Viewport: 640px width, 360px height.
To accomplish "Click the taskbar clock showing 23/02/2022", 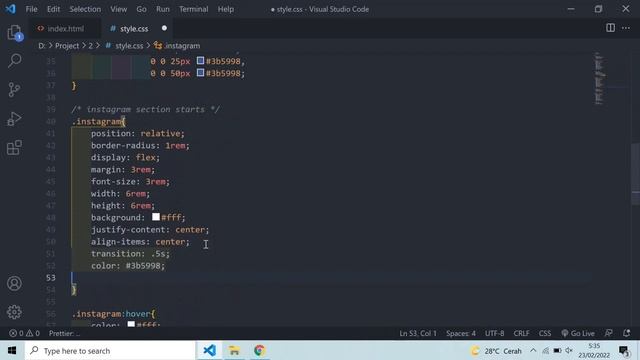I will click(x=594, y=351).
